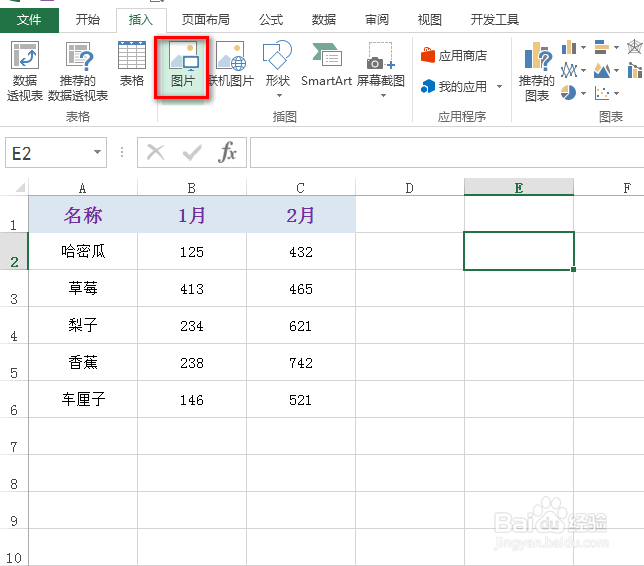Image resolution: width=644 pixels, height=566 pixels.
Task: Expand the area chart dropdown arrow
Action: [x=616, y=71]
